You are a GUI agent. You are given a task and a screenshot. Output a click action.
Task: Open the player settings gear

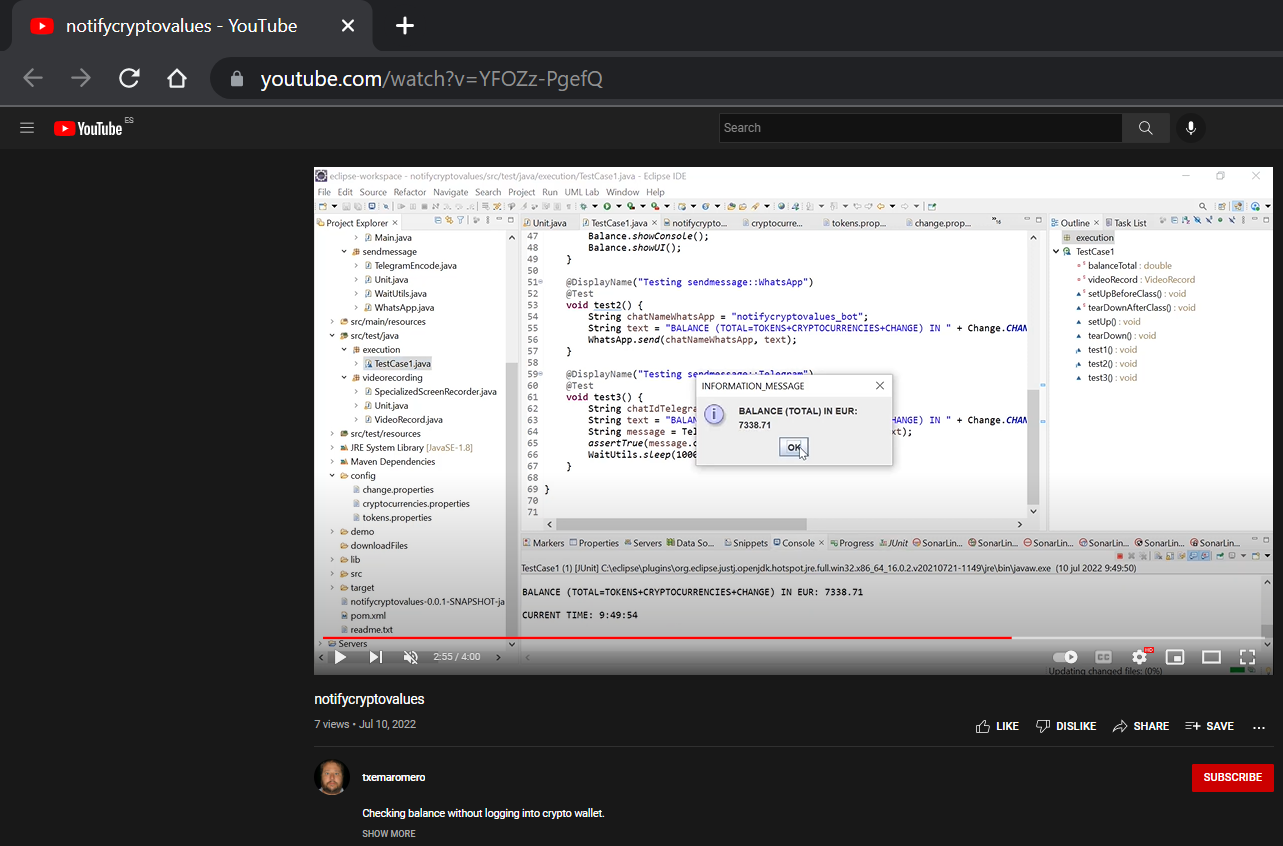1139,657
